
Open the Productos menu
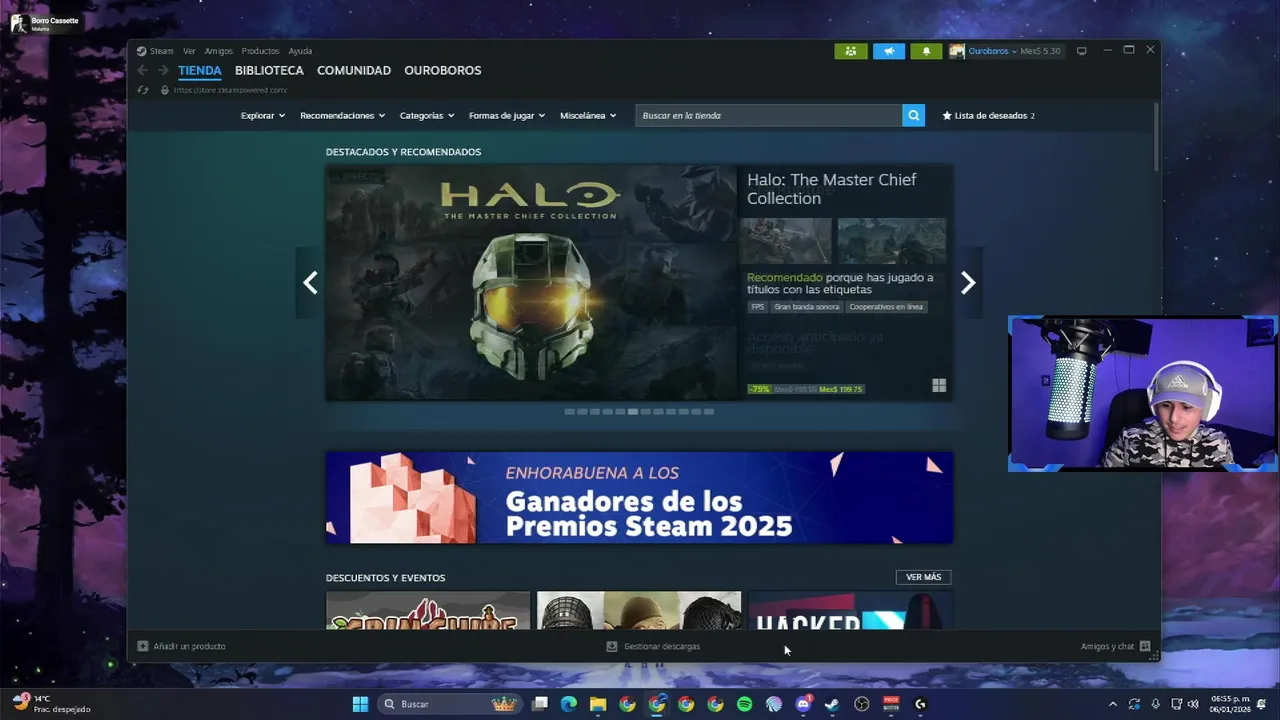[260, 51]
